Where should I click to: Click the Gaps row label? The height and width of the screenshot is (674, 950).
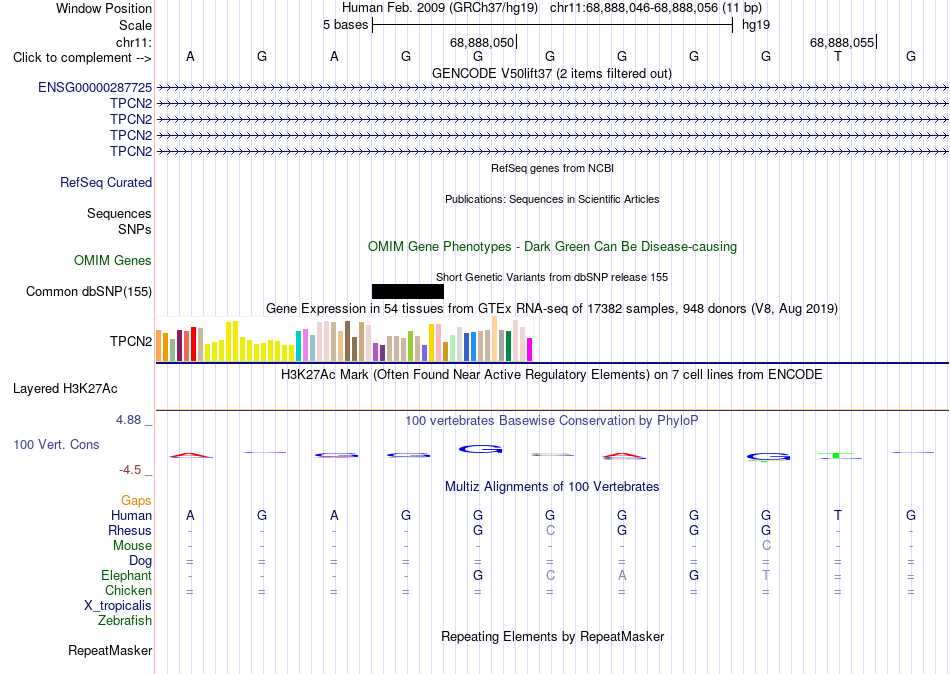(x=136, y=501)
